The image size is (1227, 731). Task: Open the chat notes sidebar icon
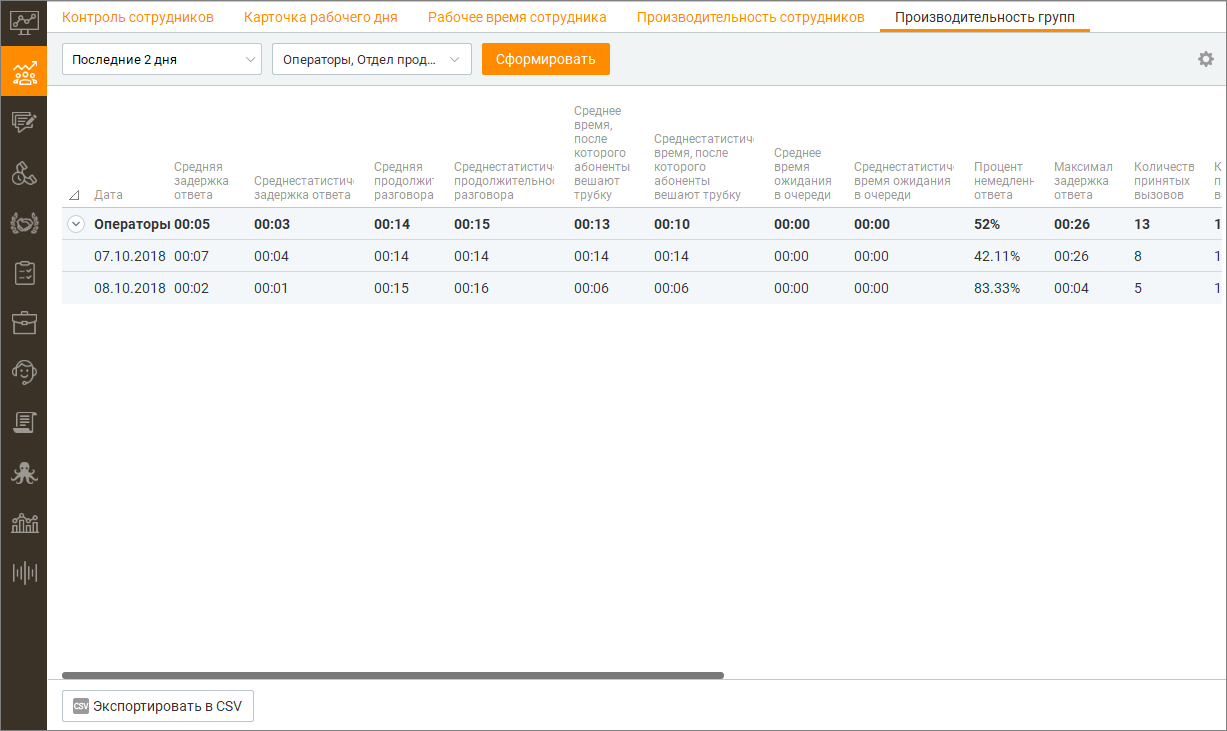tap(23, 122)
